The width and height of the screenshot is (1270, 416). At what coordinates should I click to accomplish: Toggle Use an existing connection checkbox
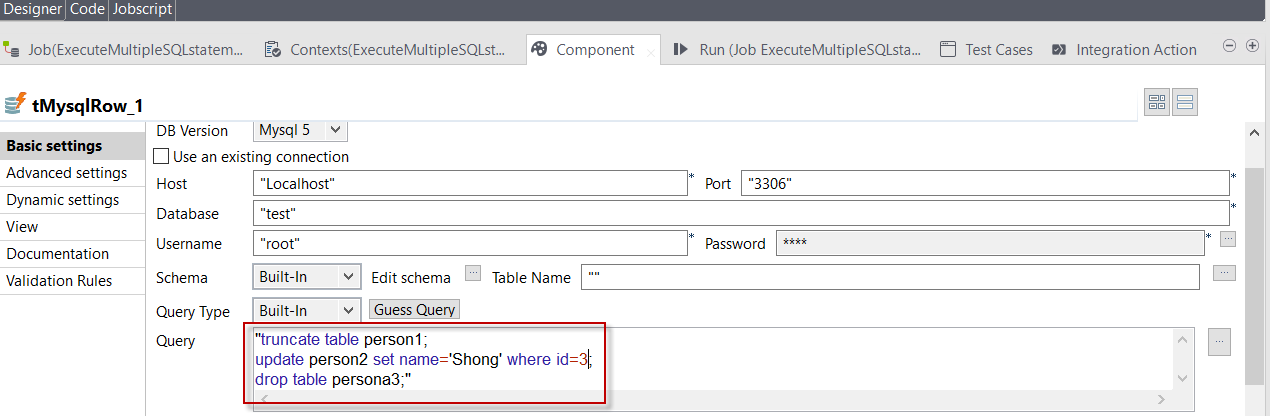[x=160, y=156]
